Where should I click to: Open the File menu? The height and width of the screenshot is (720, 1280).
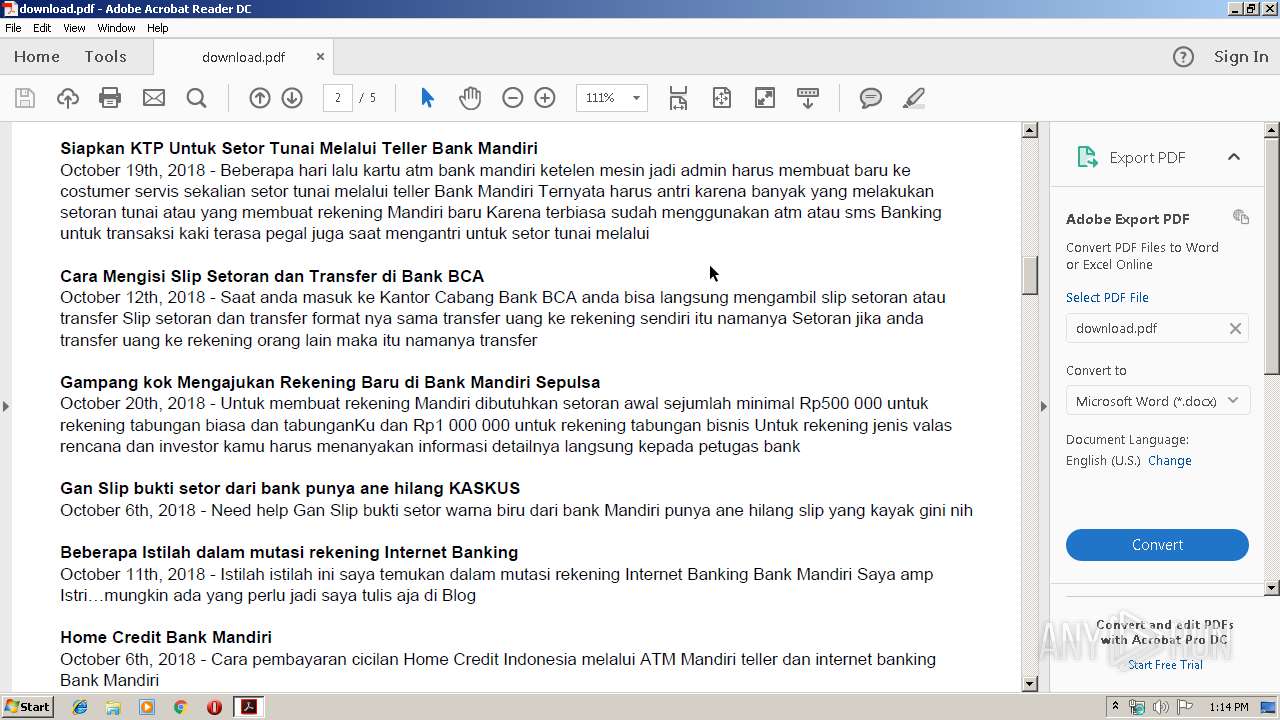click(13, 28)
